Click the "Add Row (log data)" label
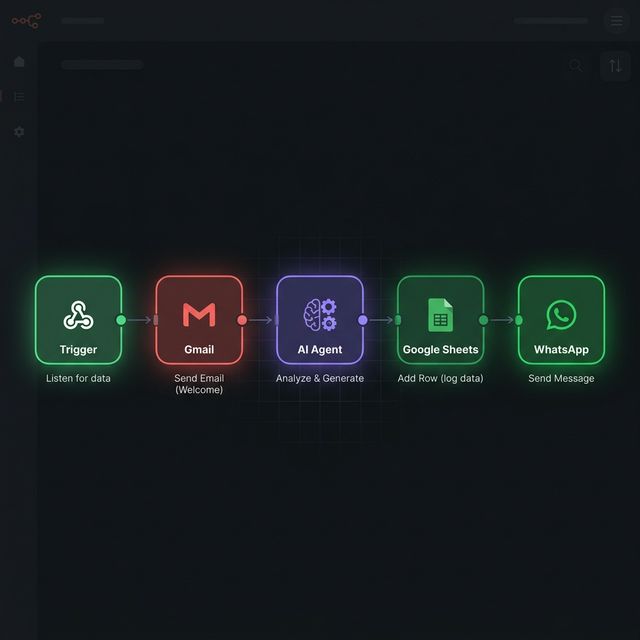 440,378
